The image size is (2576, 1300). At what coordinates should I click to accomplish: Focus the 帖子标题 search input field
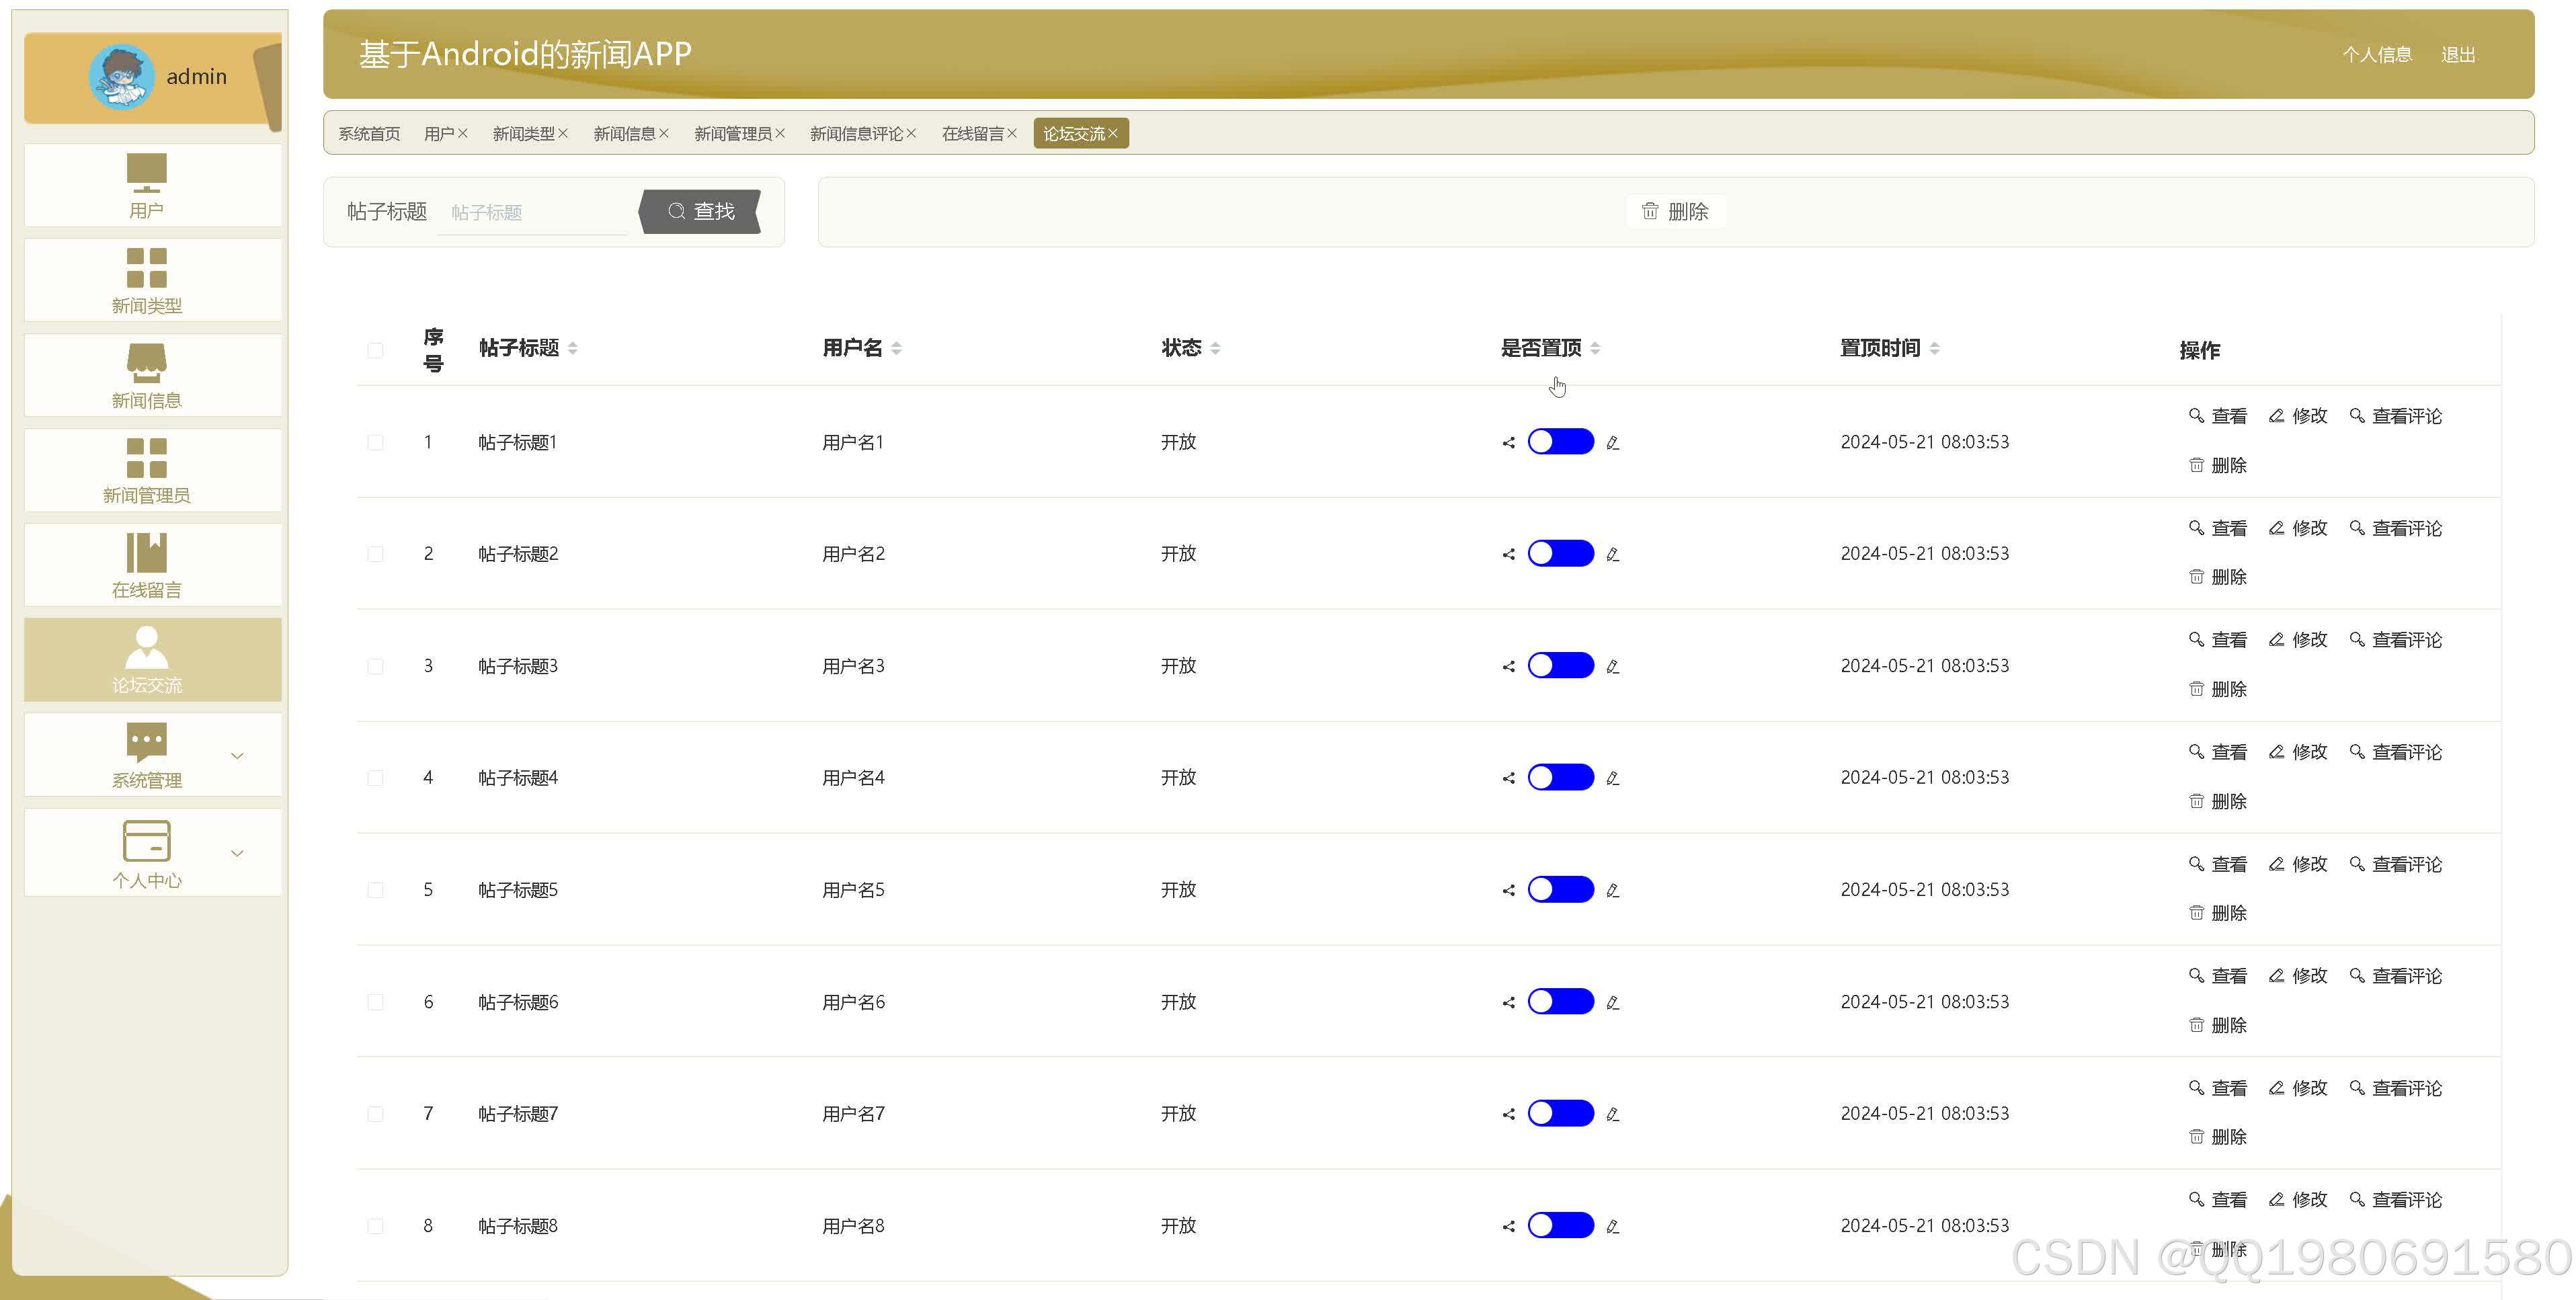tap(532, 212)
